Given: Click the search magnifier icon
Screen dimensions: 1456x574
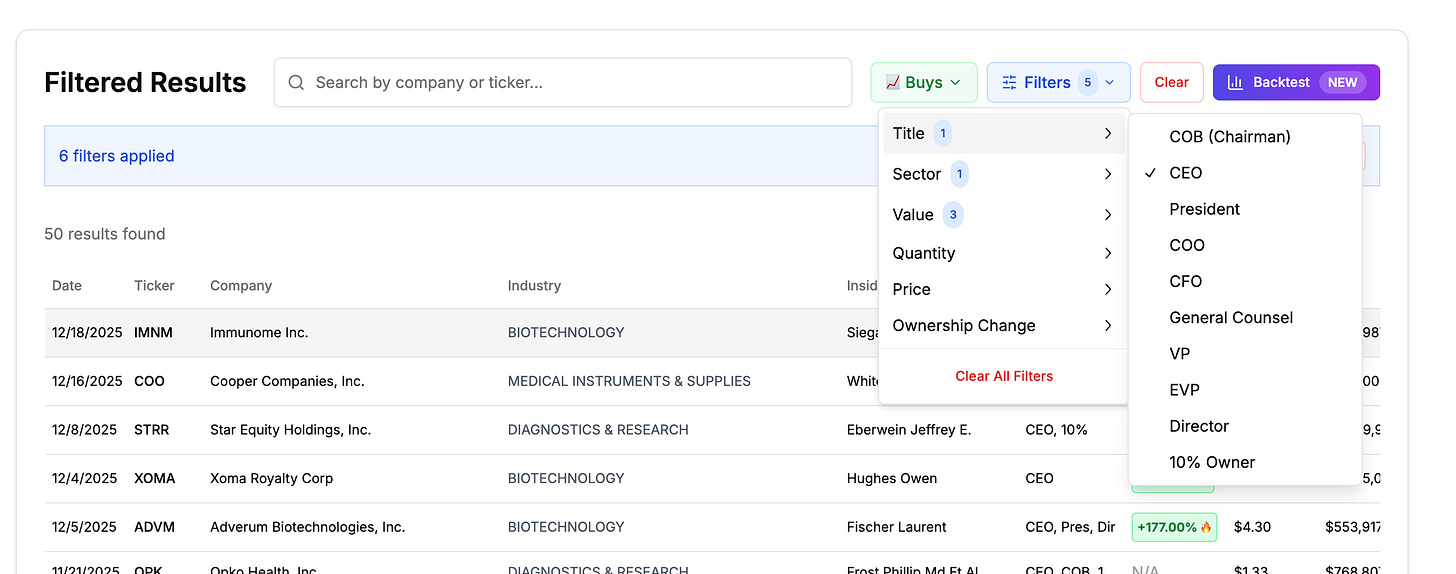Looking at the screenshot, I should (296, 83).
